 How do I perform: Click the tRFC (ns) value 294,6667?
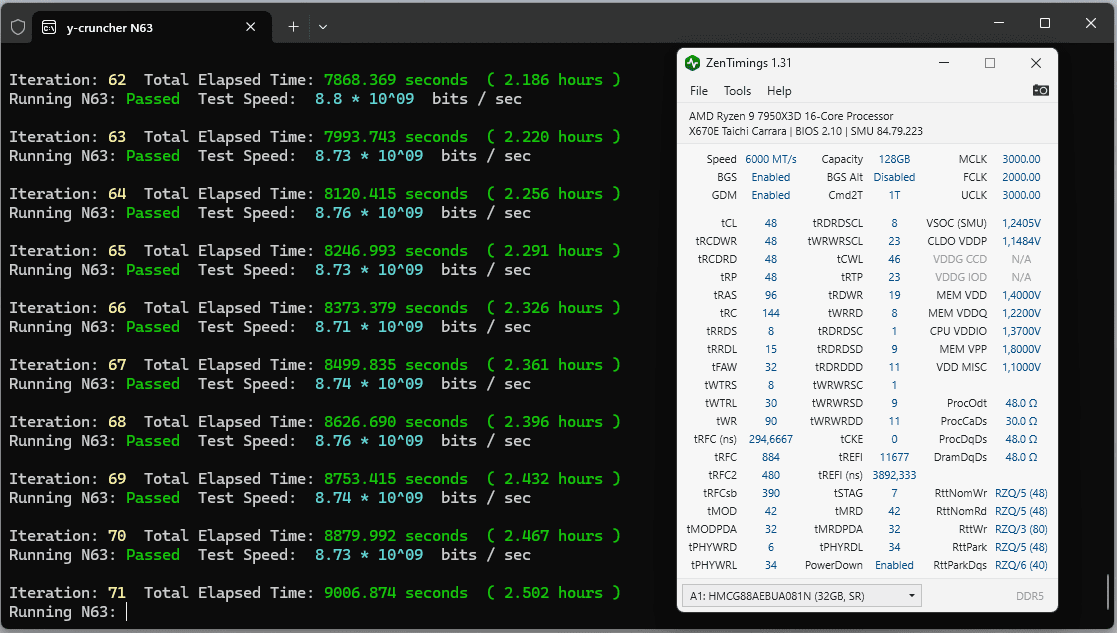click(771, 439)
